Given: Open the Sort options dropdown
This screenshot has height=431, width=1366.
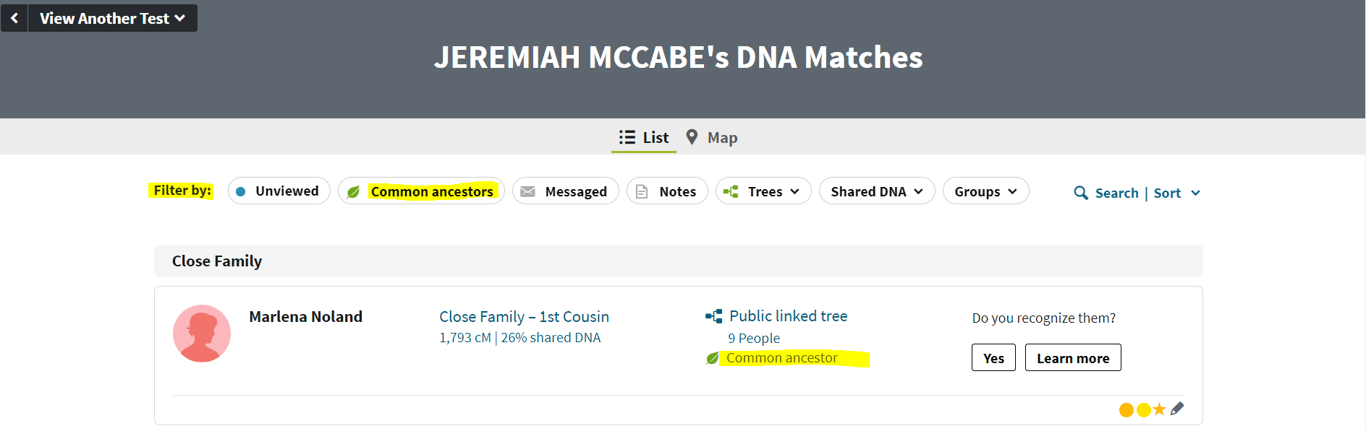Looking at the screenshot, I should [1177, 193].
